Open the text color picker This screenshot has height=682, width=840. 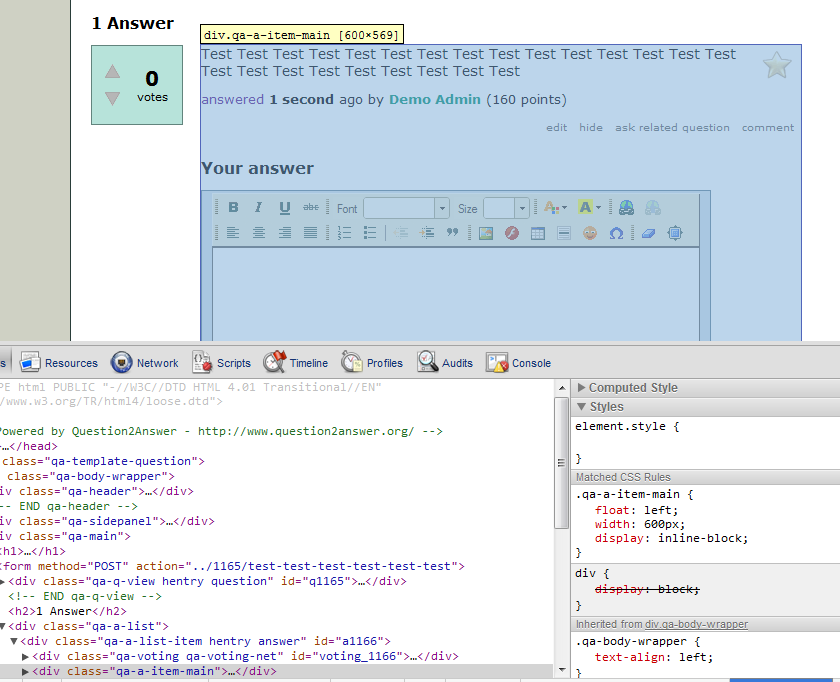[554, 208]
